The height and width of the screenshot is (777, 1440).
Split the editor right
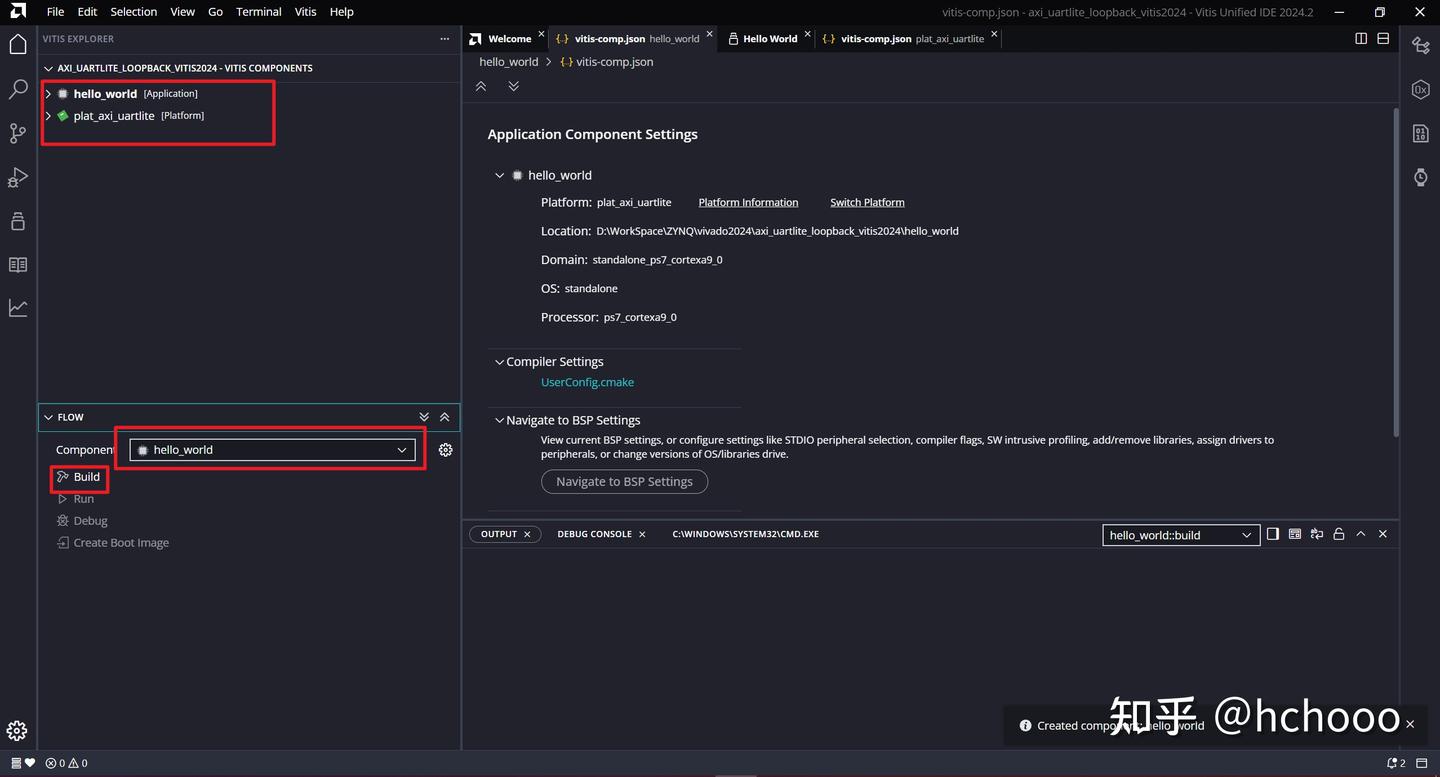[1361, 39]
